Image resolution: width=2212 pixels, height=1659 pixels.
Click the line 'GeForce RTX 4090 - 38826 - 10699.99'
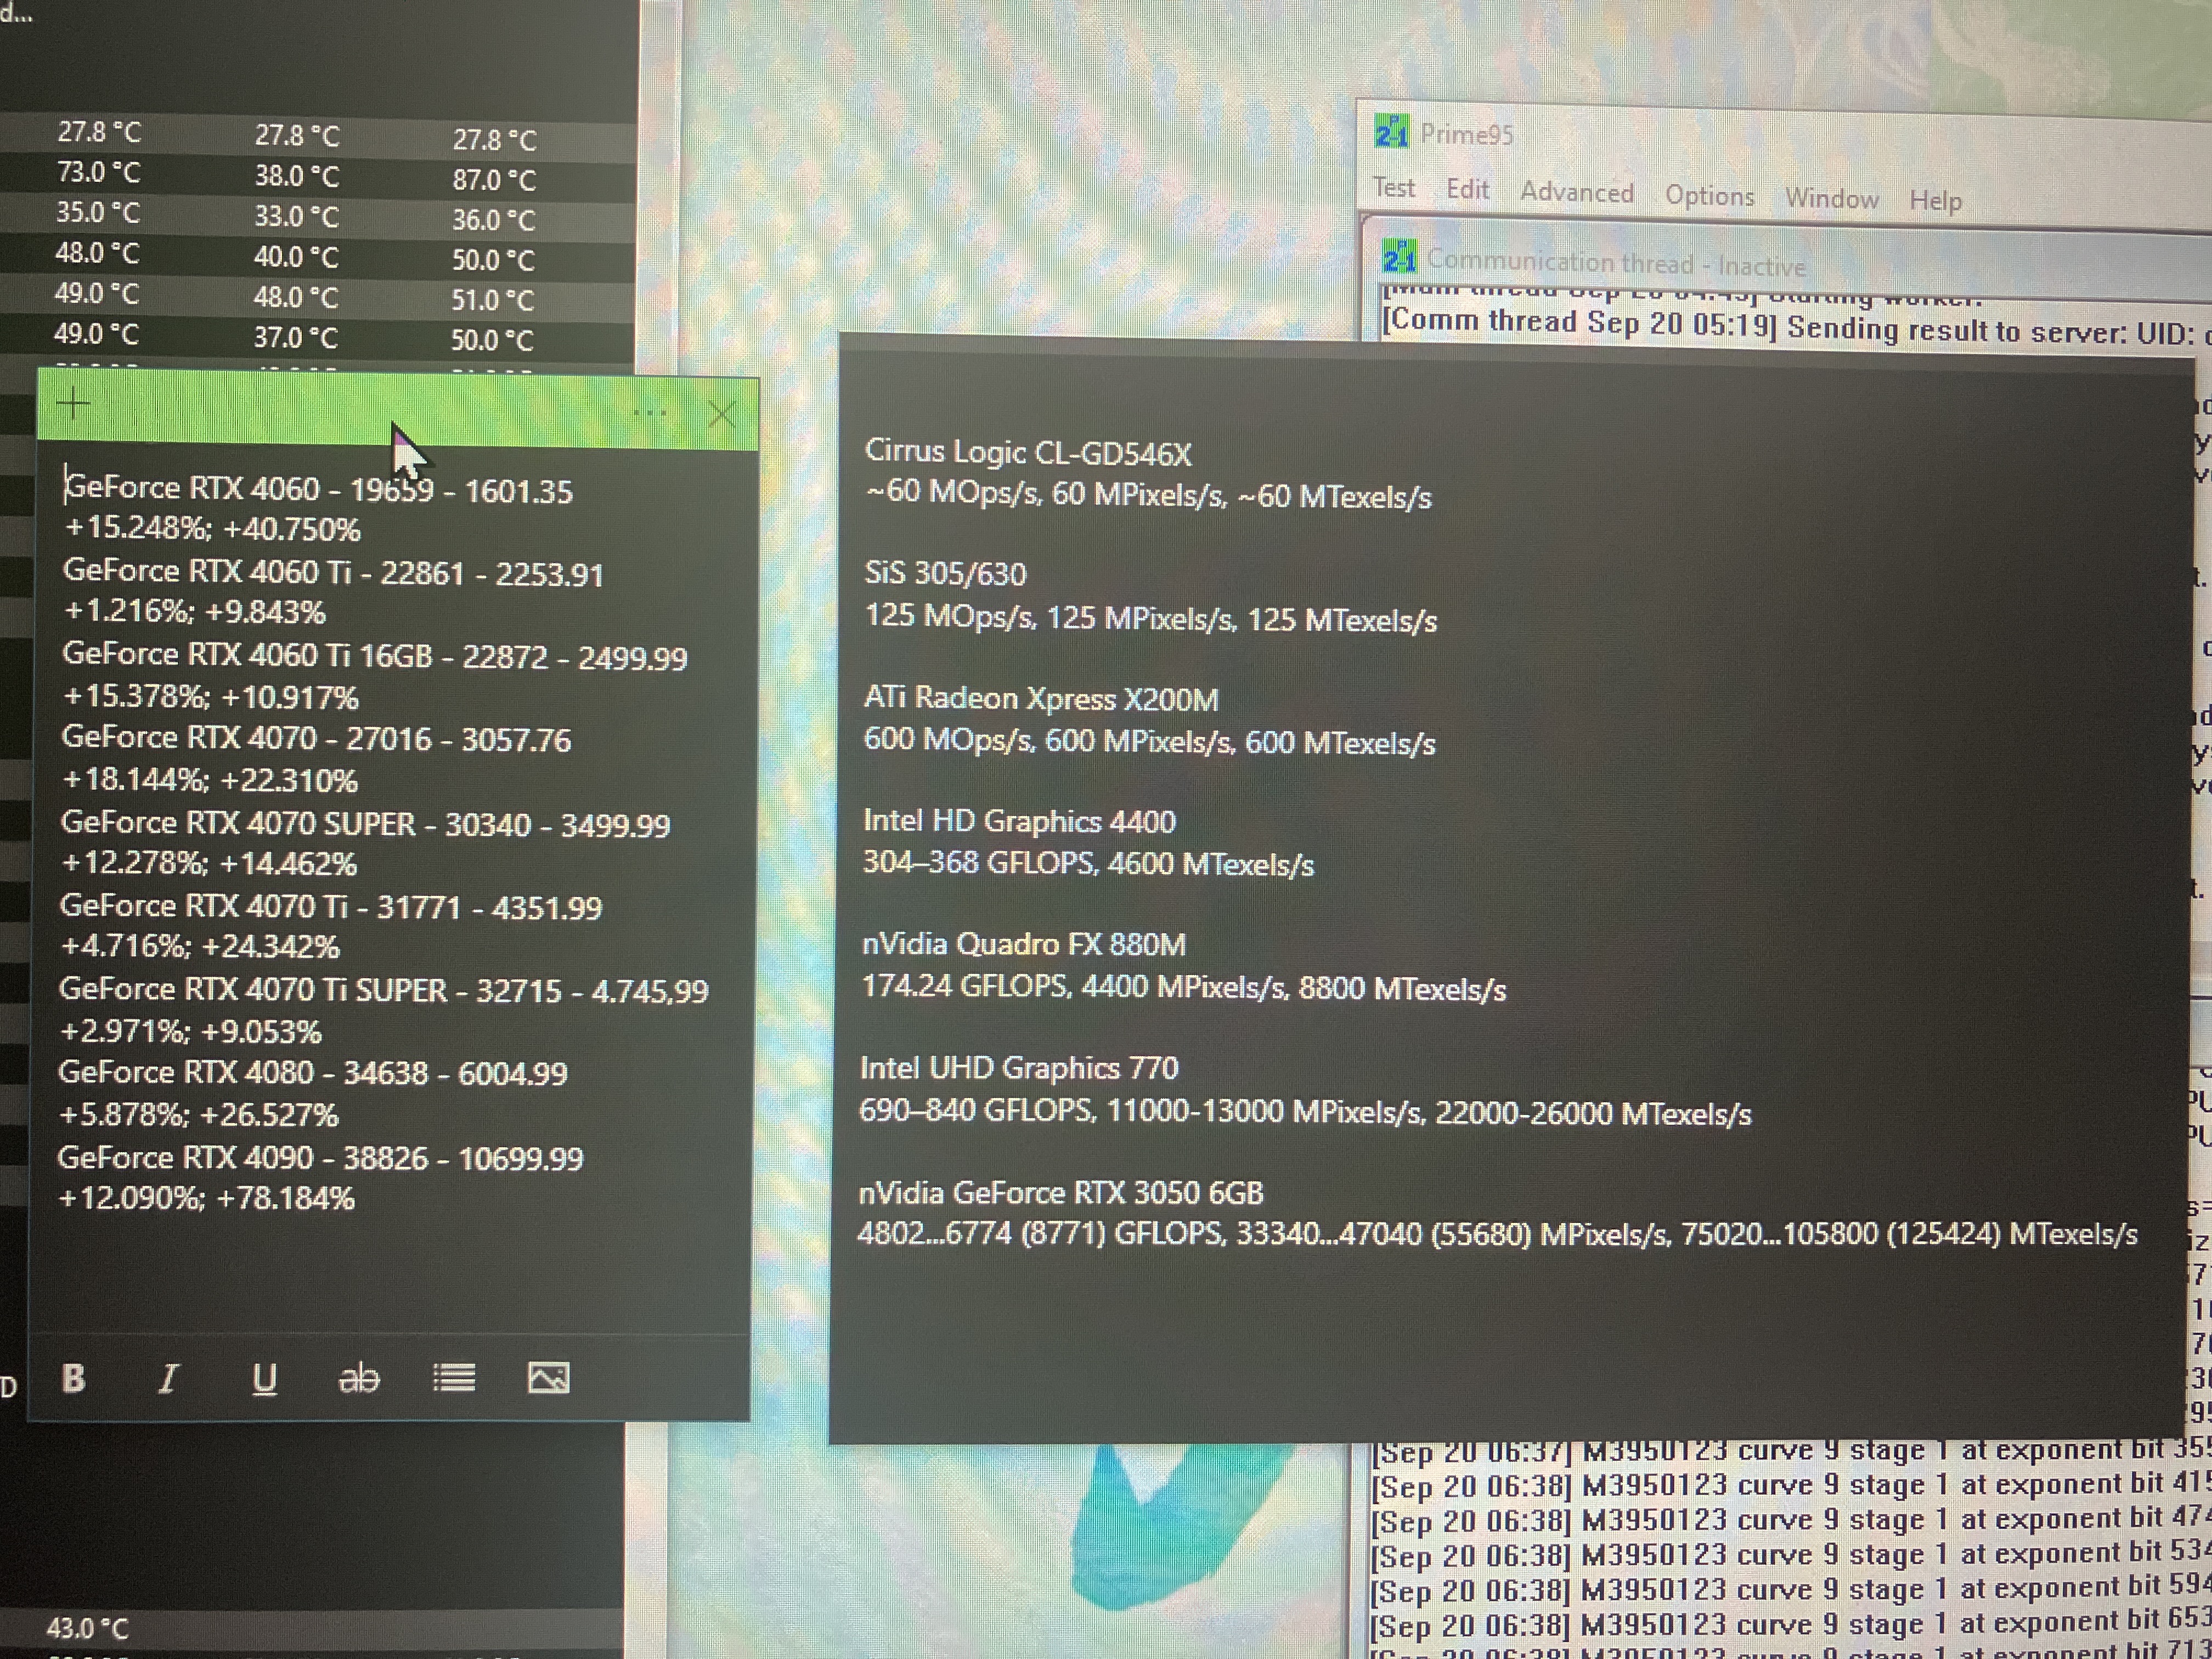320,1158
